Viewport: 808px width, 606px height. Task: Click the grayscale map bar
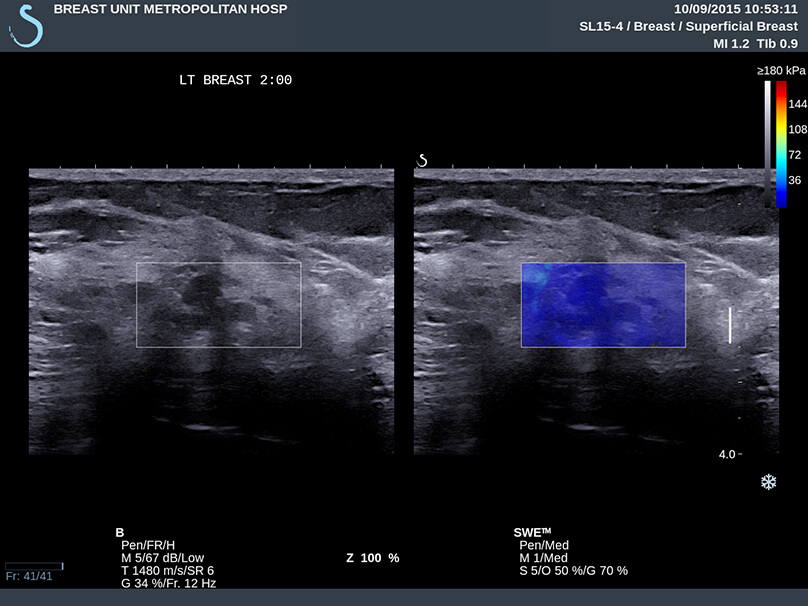(767, 143)
